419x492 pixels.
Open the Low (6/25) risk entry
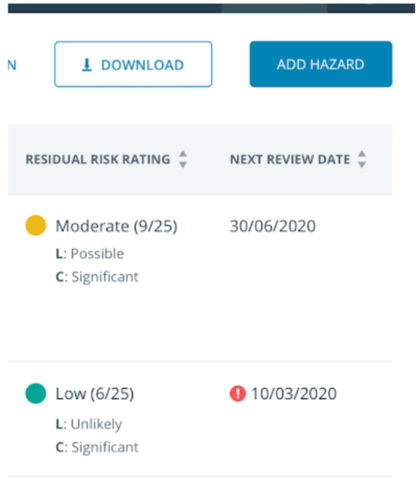[95, 394]
